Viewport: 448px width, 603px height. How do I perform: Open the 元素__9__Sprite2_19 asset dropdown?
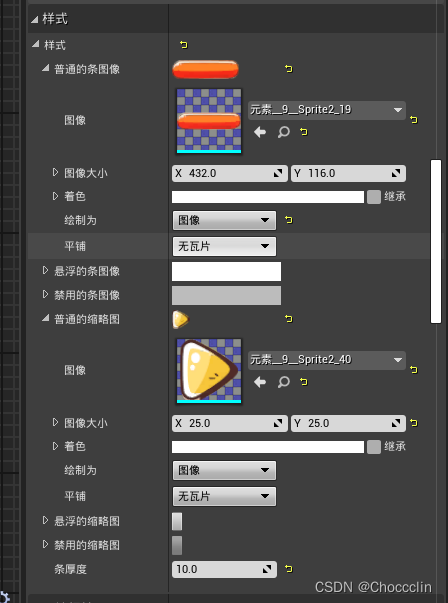coord(326,110)
